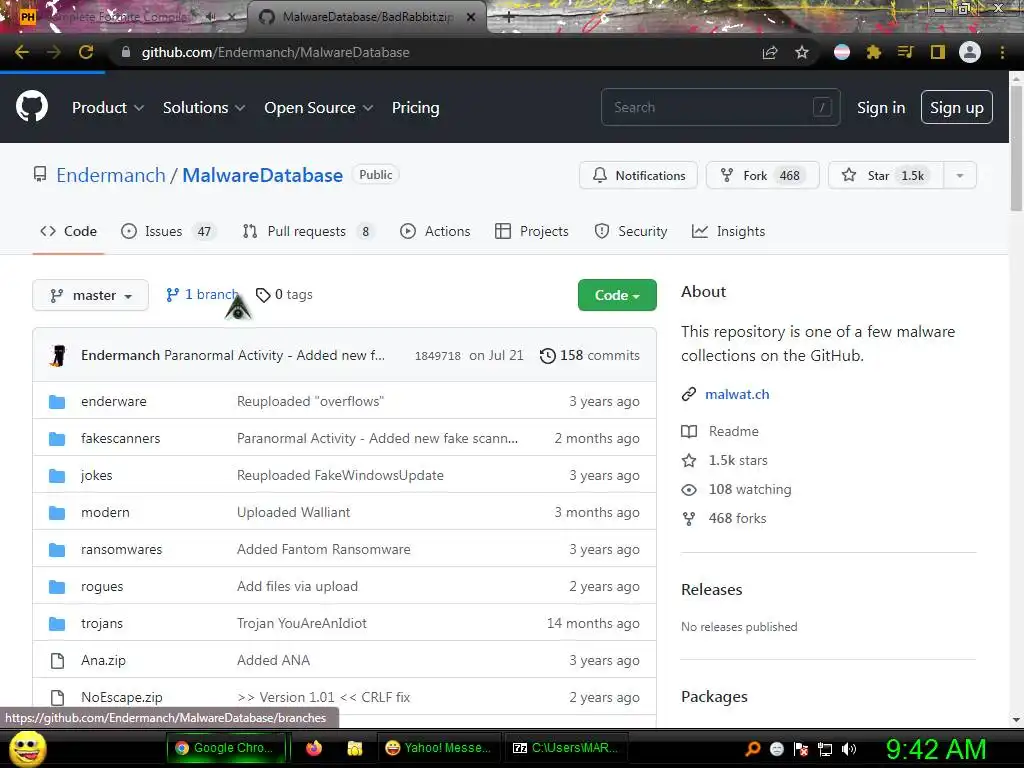
Task: Expand the Open Source menu
Action: coord(319,108)
